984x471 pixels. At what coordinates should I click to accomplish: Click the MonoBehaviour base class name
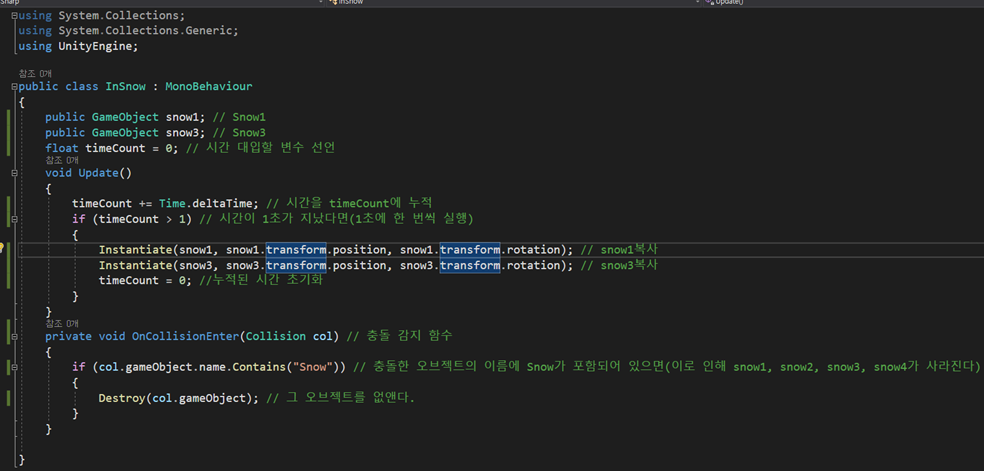208,86
